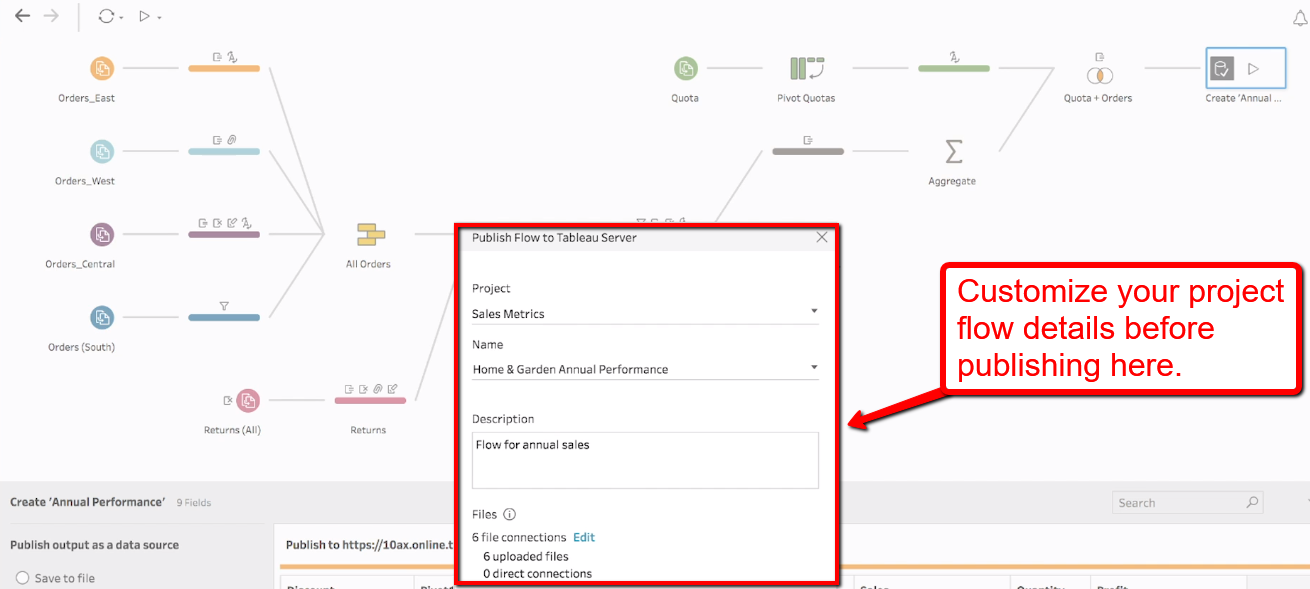
Task: Select the Orders_West input step
Action: click(101, 152)
